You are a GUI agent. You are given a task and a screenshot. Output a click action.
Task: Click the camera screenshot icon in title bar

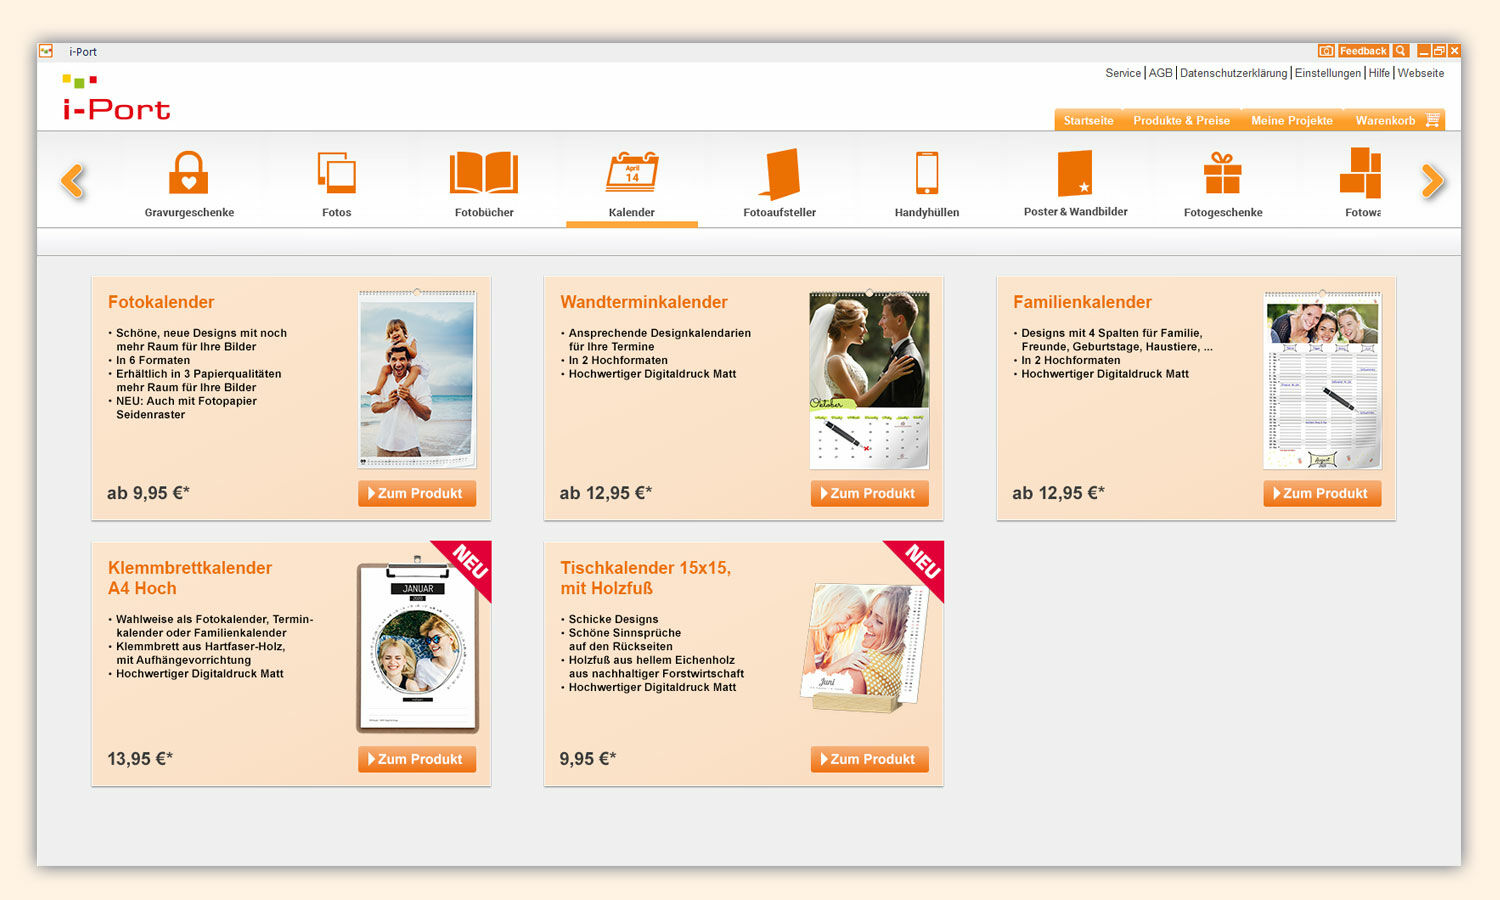(x=1326, y=51)
